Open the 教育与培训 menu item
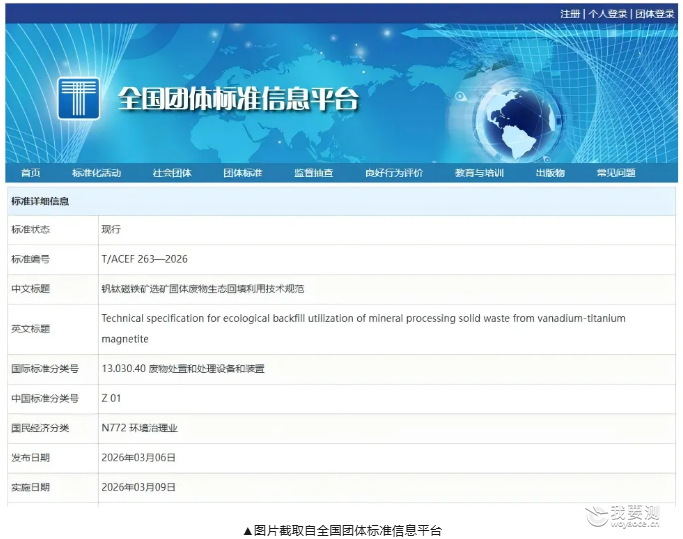The height and width of the screenshot is (539, 683). tap(479, 173)
